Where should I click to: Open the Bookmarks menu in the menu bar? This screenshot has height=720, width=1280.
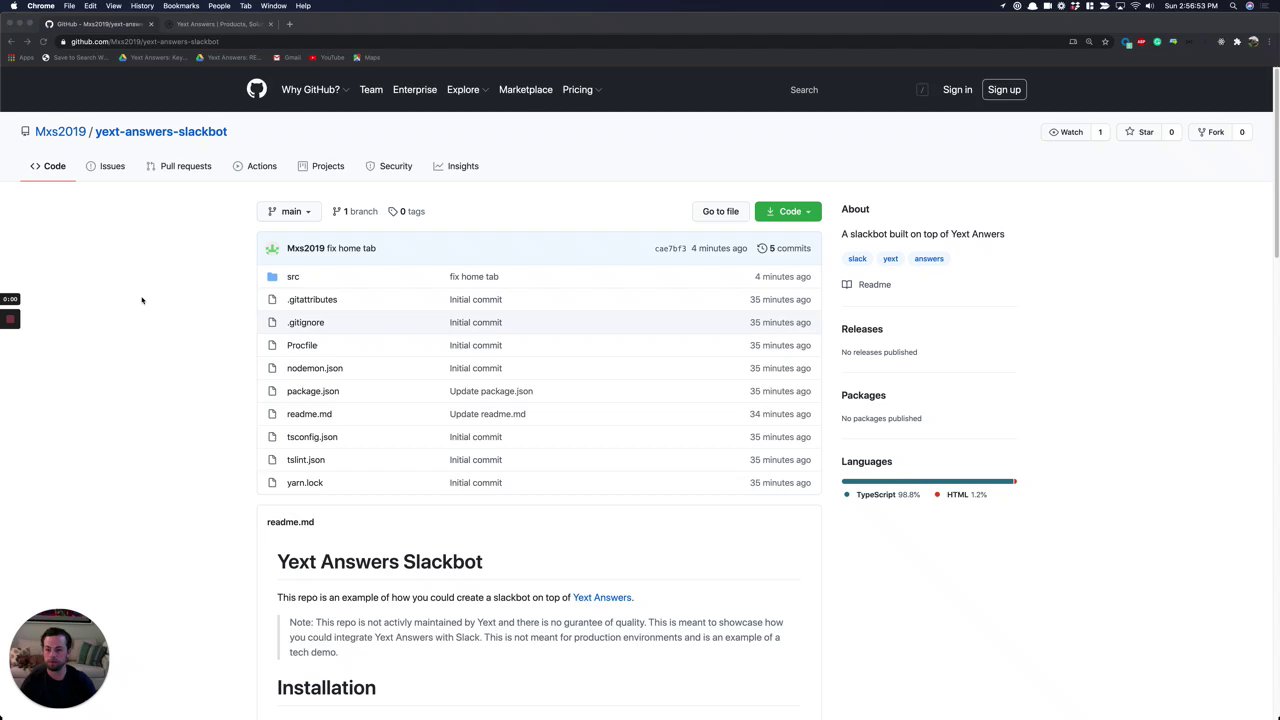pyautogui.click(x=181, y=6)
